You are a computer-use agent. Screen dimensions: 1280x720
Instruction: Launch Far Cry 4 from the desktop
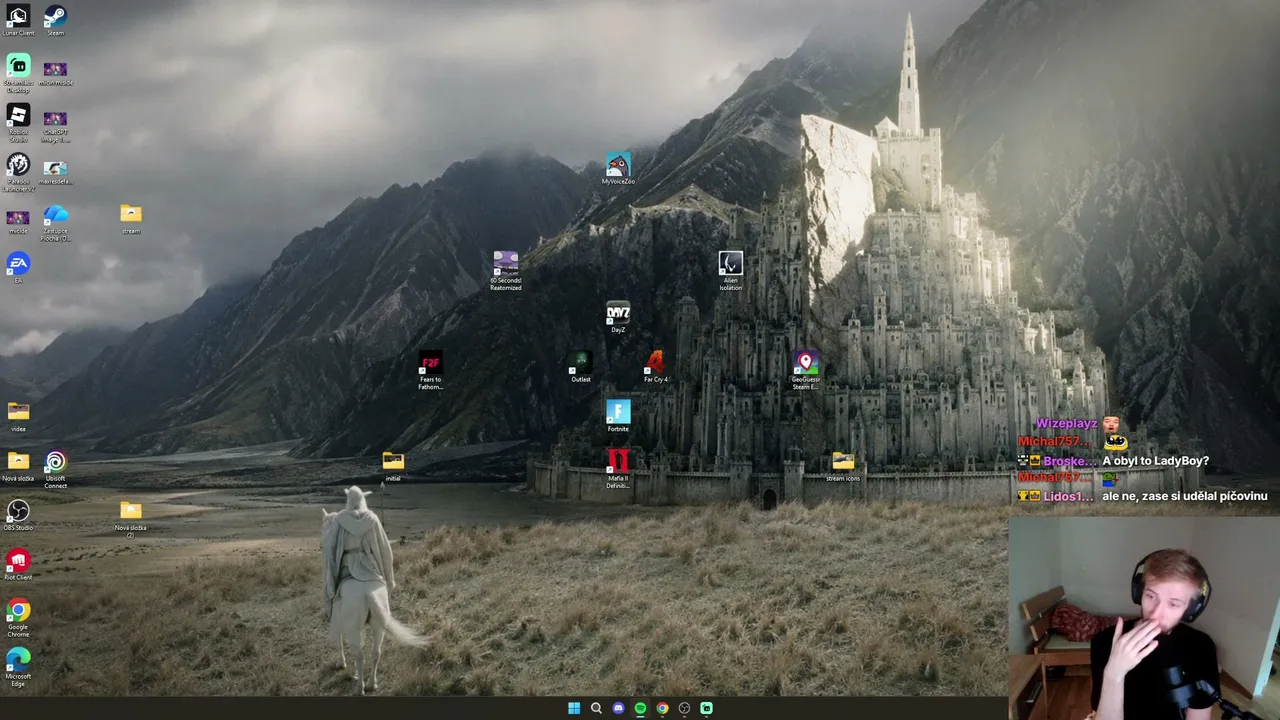pos(655,366)
